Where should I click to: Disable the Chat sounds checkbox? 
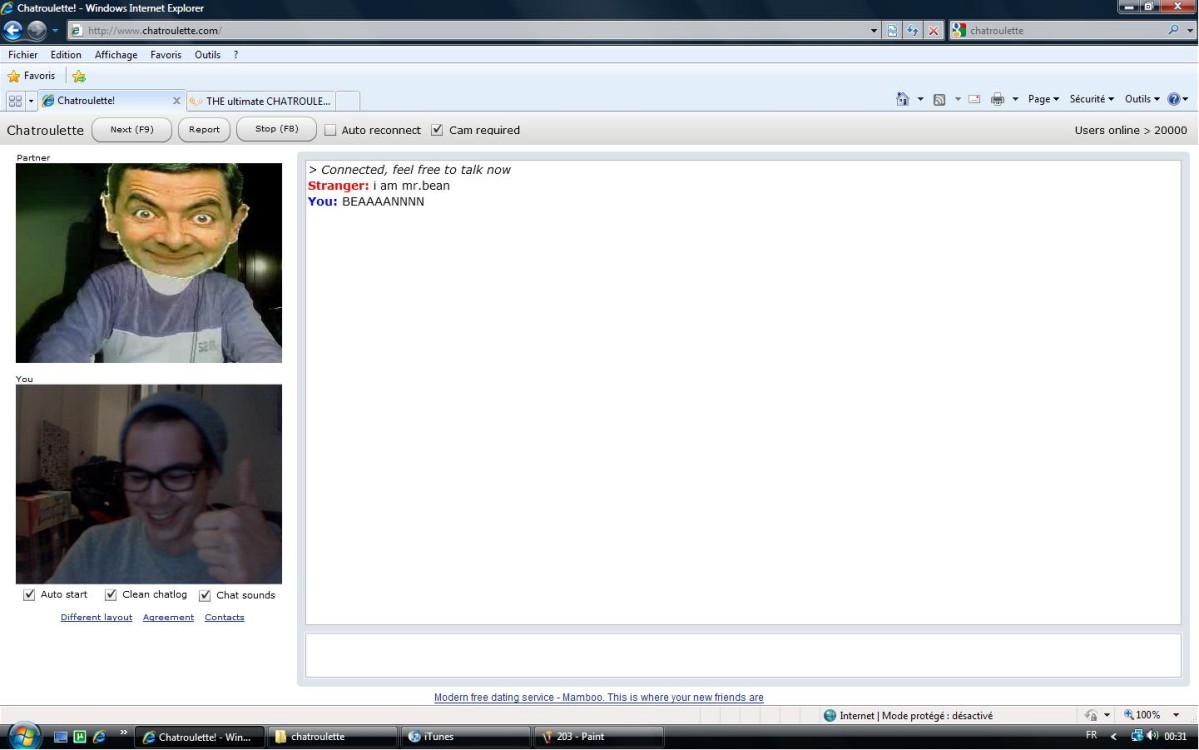coord(205,596)
